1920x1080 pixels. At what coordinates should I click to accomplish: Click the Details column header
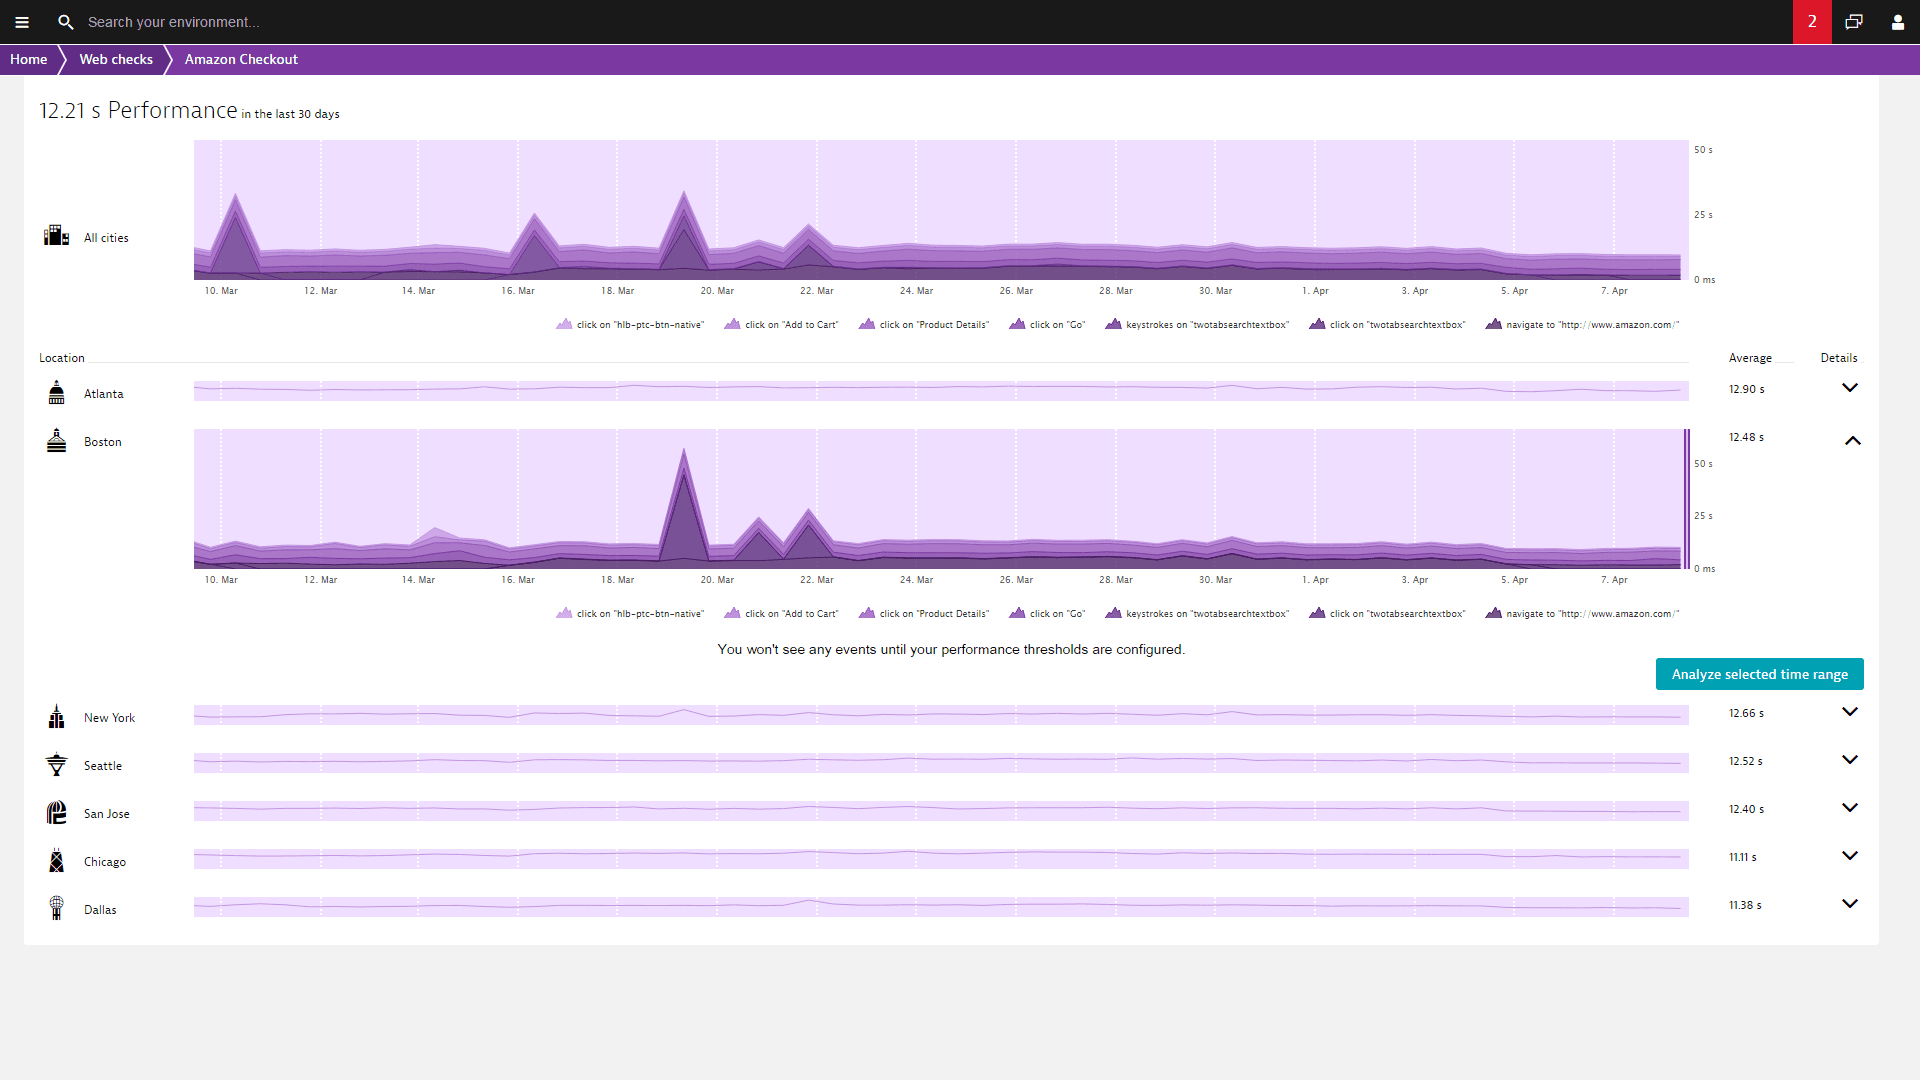[1839, 358]
